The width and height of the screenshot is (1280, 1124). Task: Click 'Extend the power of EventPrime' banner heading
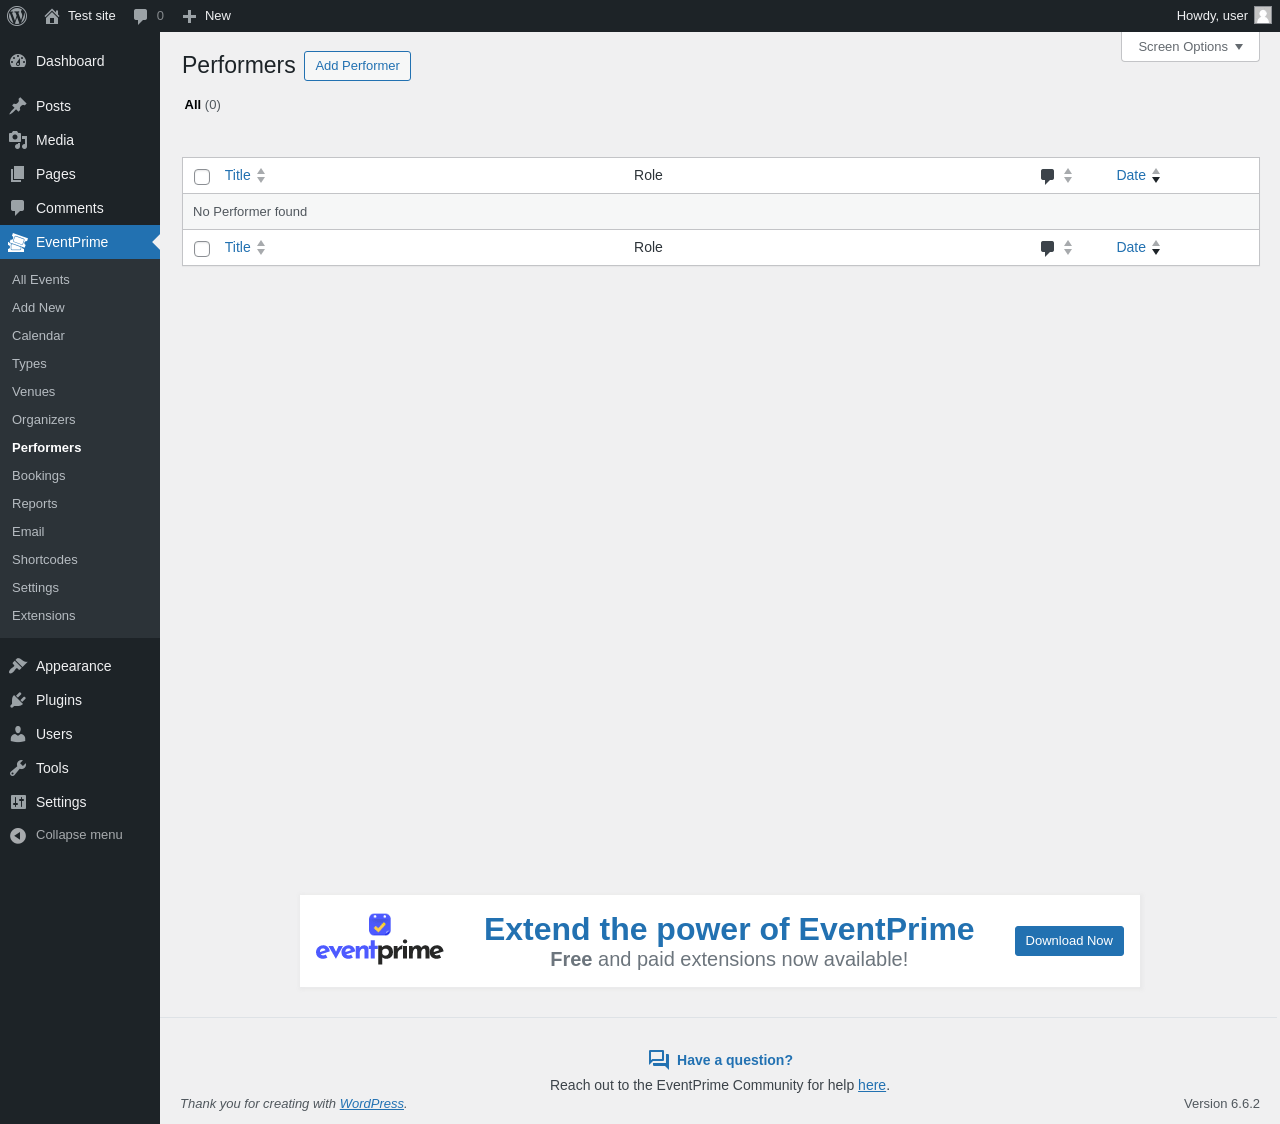729,929
